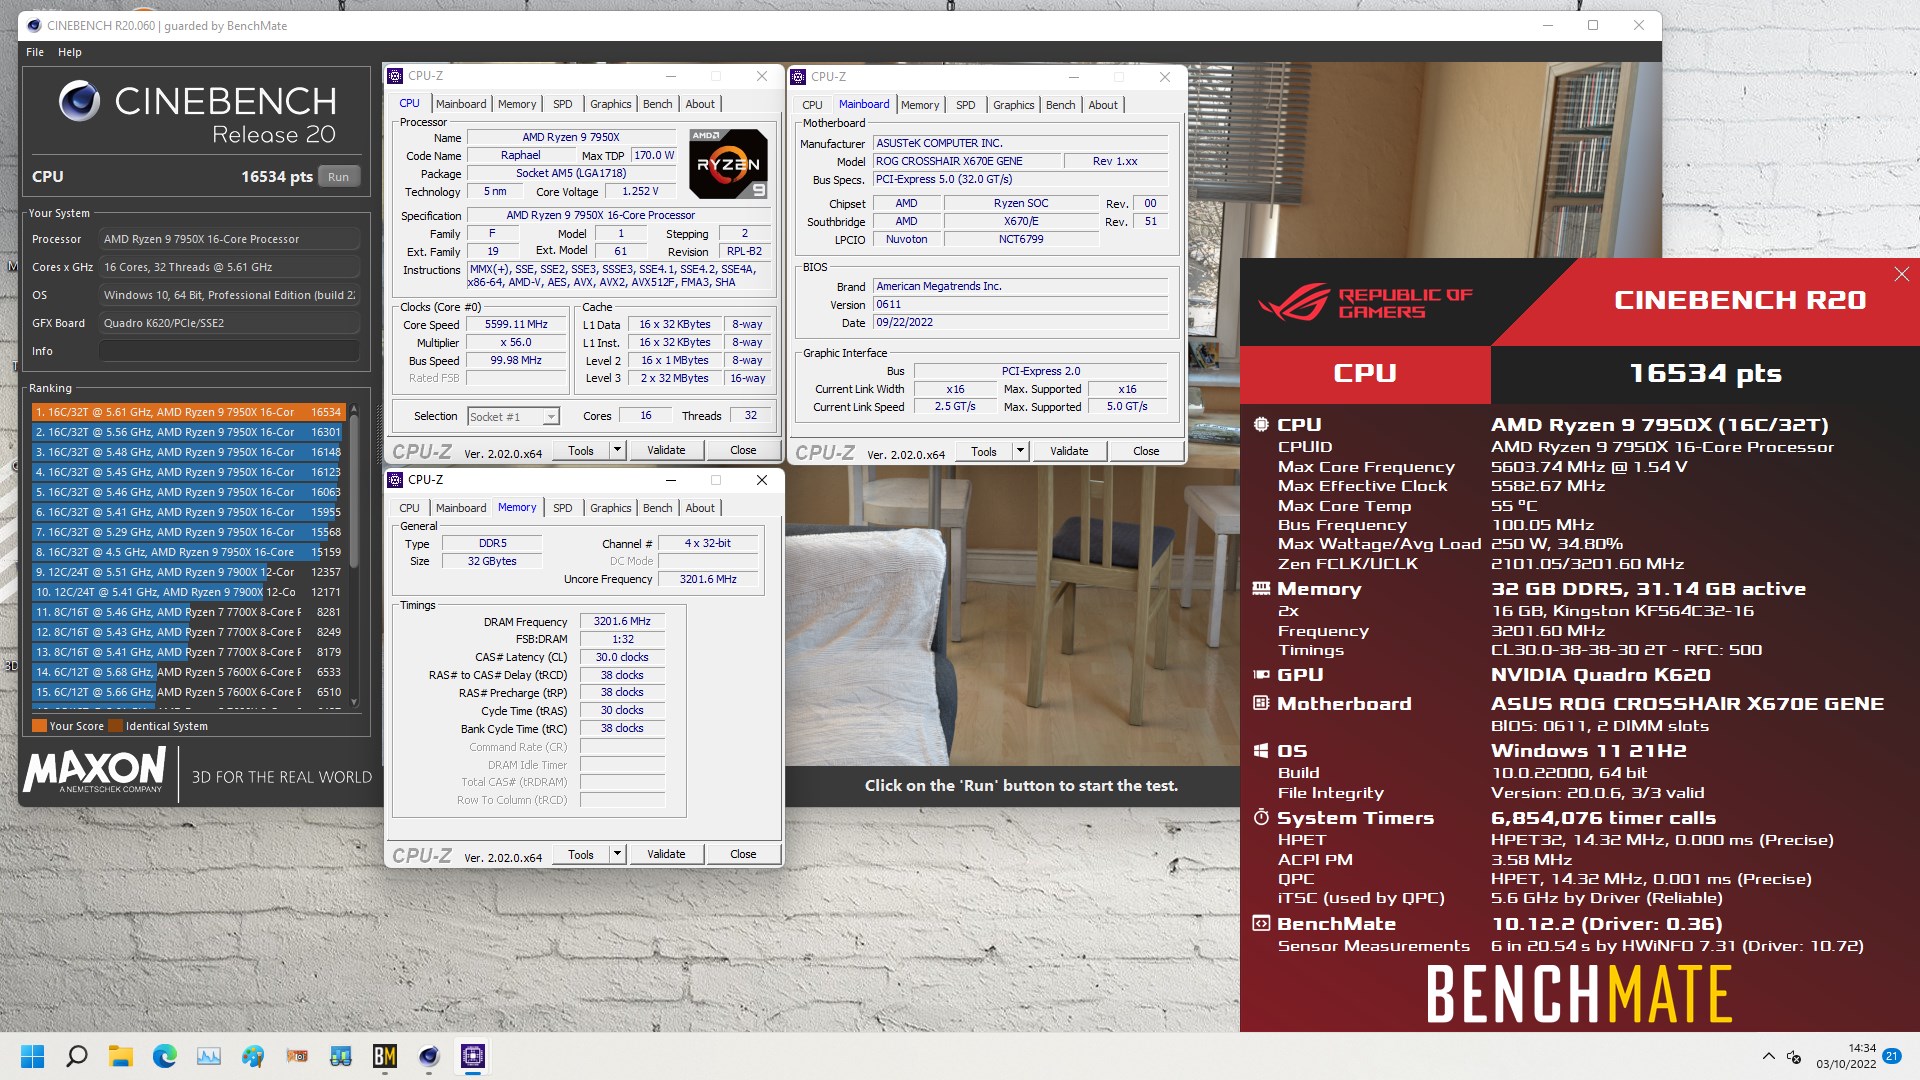Select ranking row 2 with score 16301
This screenshot has width=1920, height=1080.
click(188, 432)
